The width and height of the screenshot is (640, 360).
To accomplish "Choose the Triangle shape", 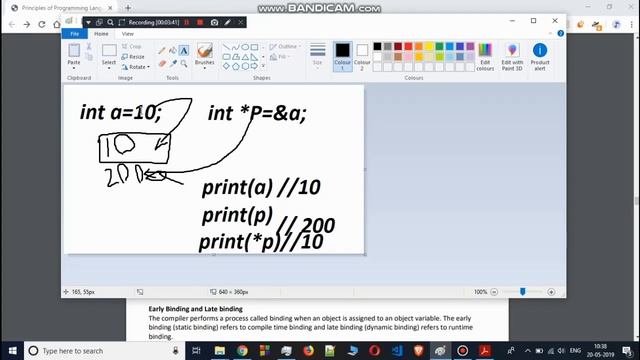I will point(245,57).
